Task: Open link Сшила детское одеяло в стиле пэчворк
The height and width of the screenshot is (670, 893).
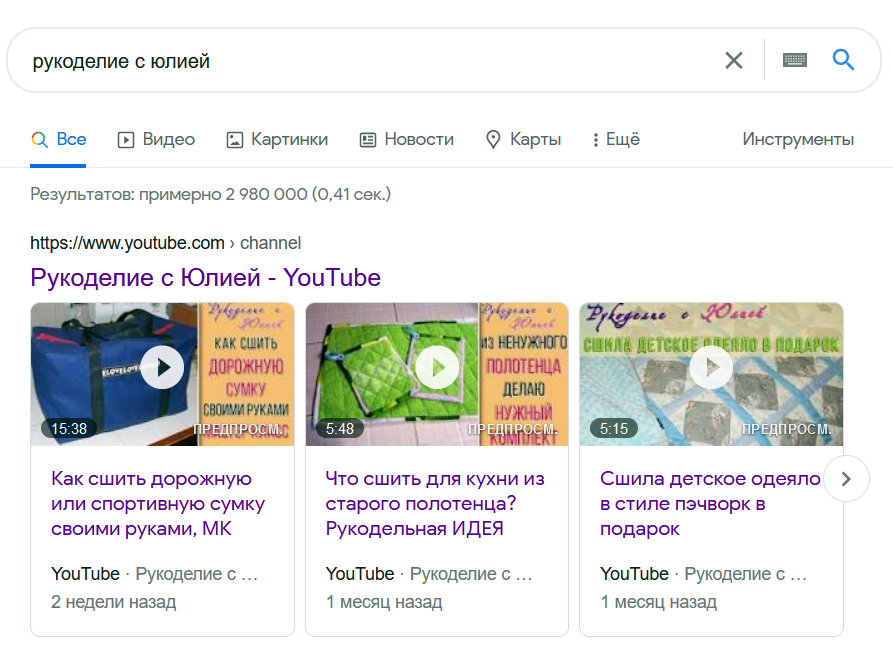Action: [x=710, y=504]
